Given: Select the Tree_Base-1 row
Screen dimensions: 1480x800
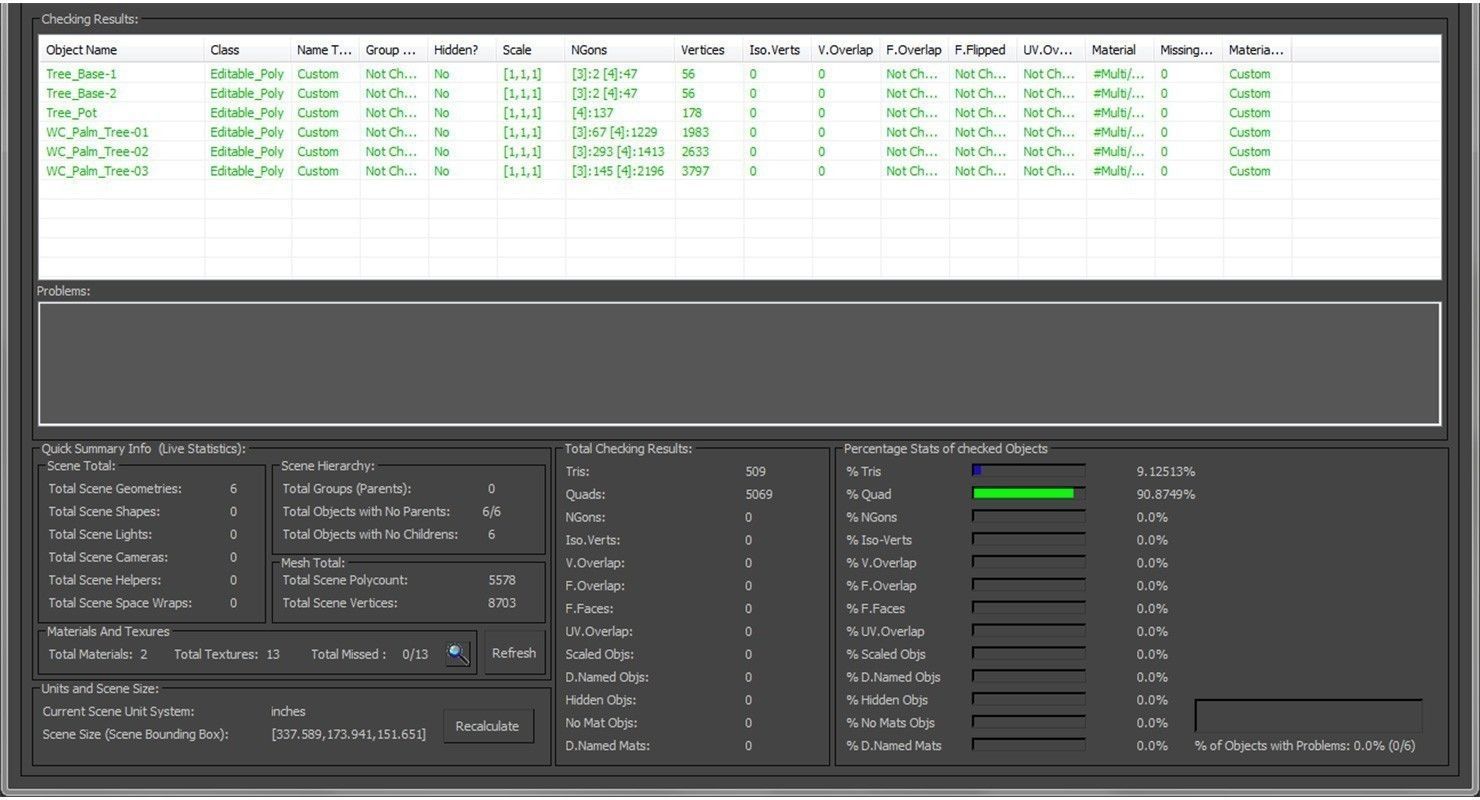Looking at the screenshot, I should pos(739,74).
